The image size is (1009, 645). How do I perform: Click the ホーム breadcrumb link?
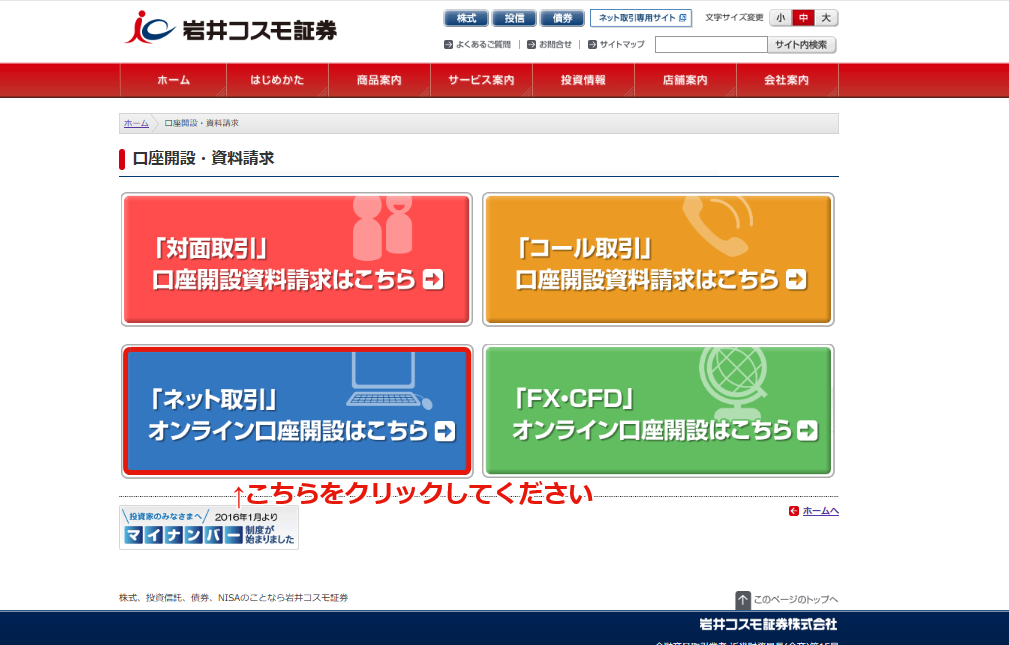136,123
